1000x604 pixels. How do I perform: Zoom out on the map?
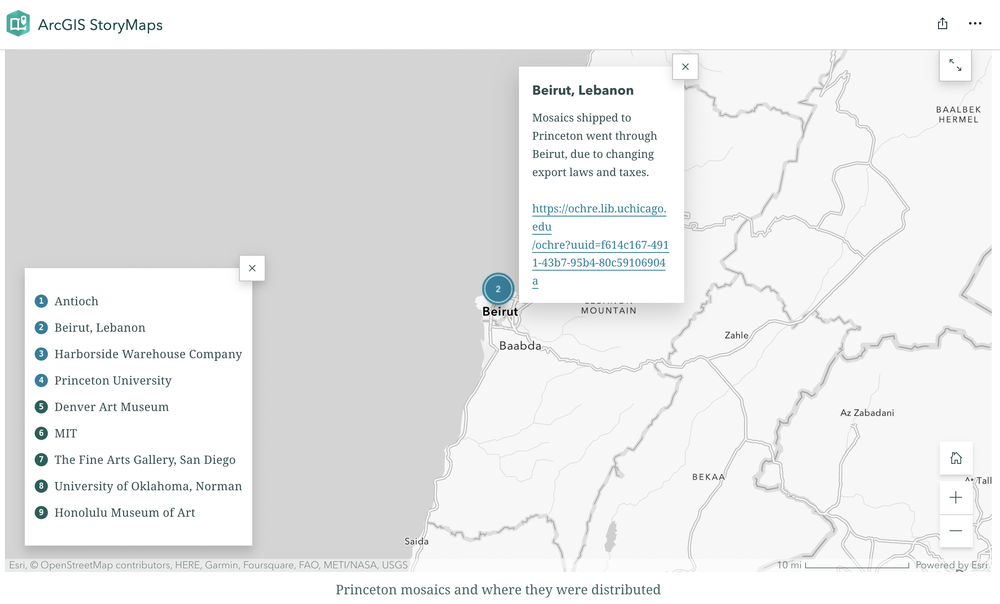[956, 531]
